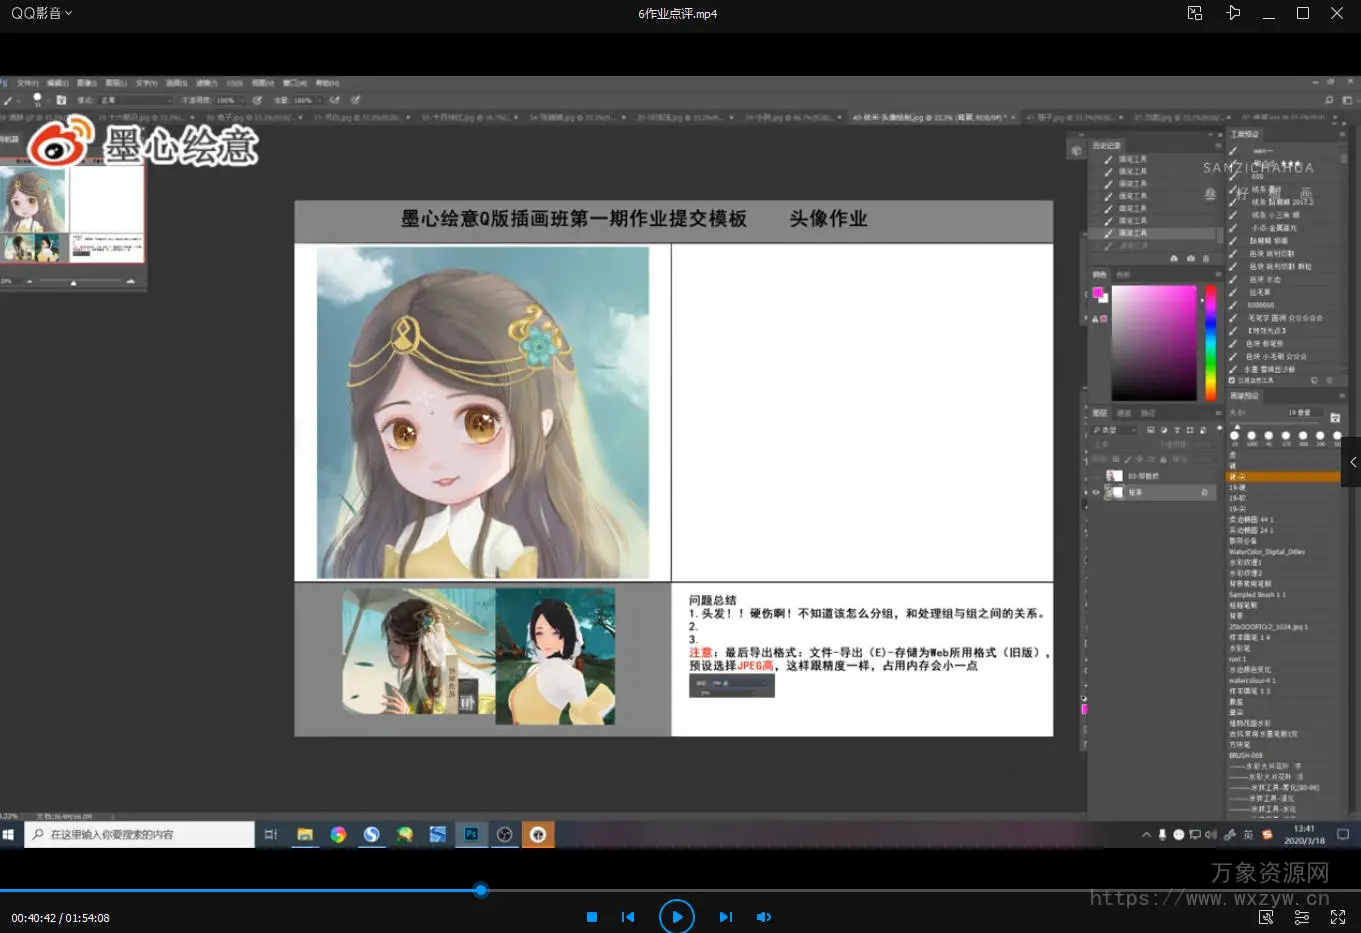Image resolution: width=1361 pixels, height=933 pixels.
Task: Stop the video playback
Action: pos(592,917)
